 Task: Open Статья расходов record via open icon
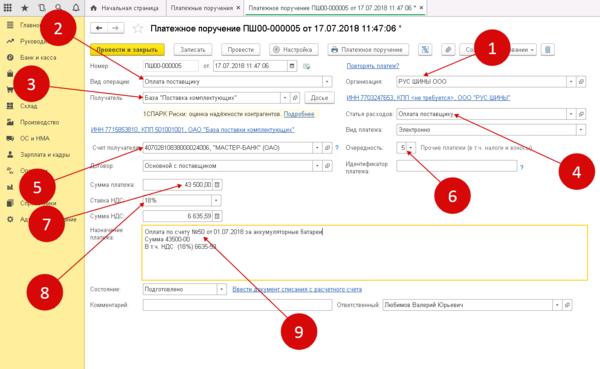pyautogui.click(x=581, y=114)
